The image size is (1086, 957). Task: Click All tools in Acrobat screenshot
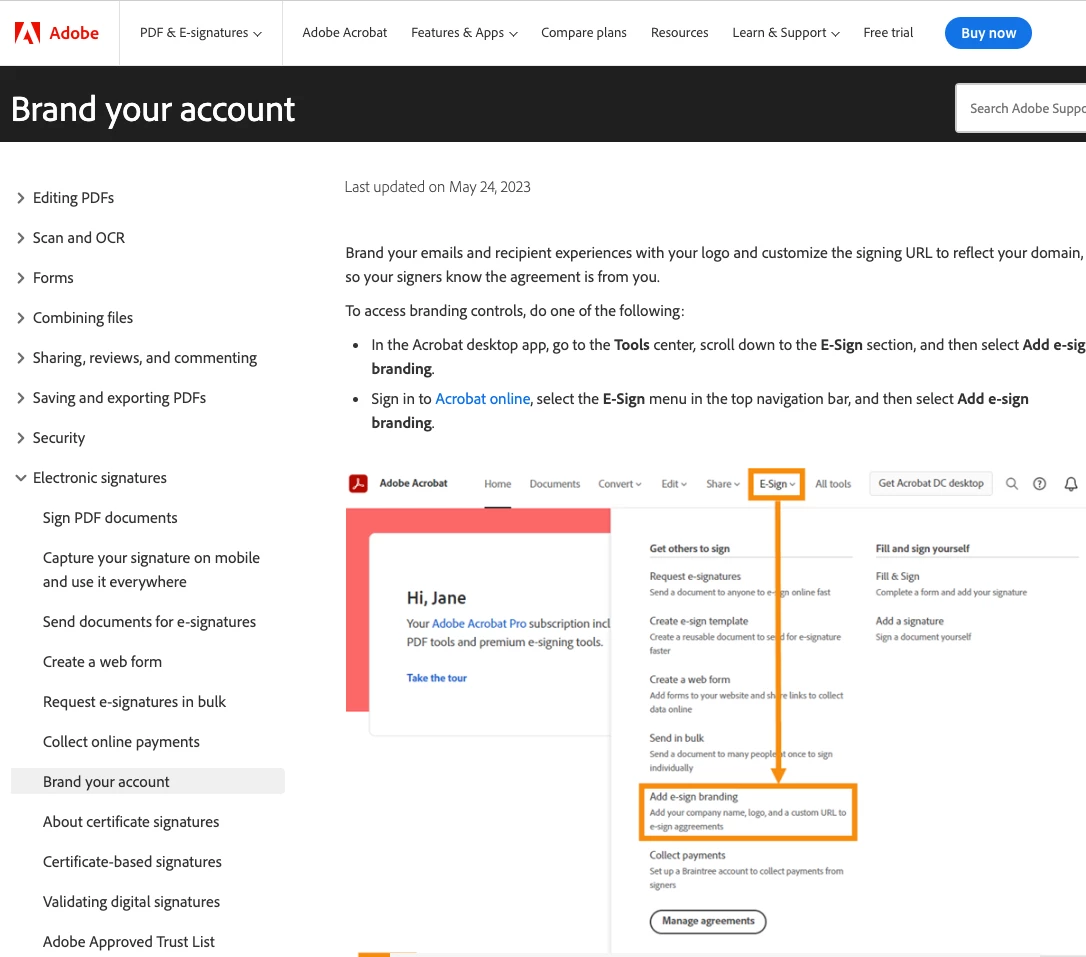(833, 484)
